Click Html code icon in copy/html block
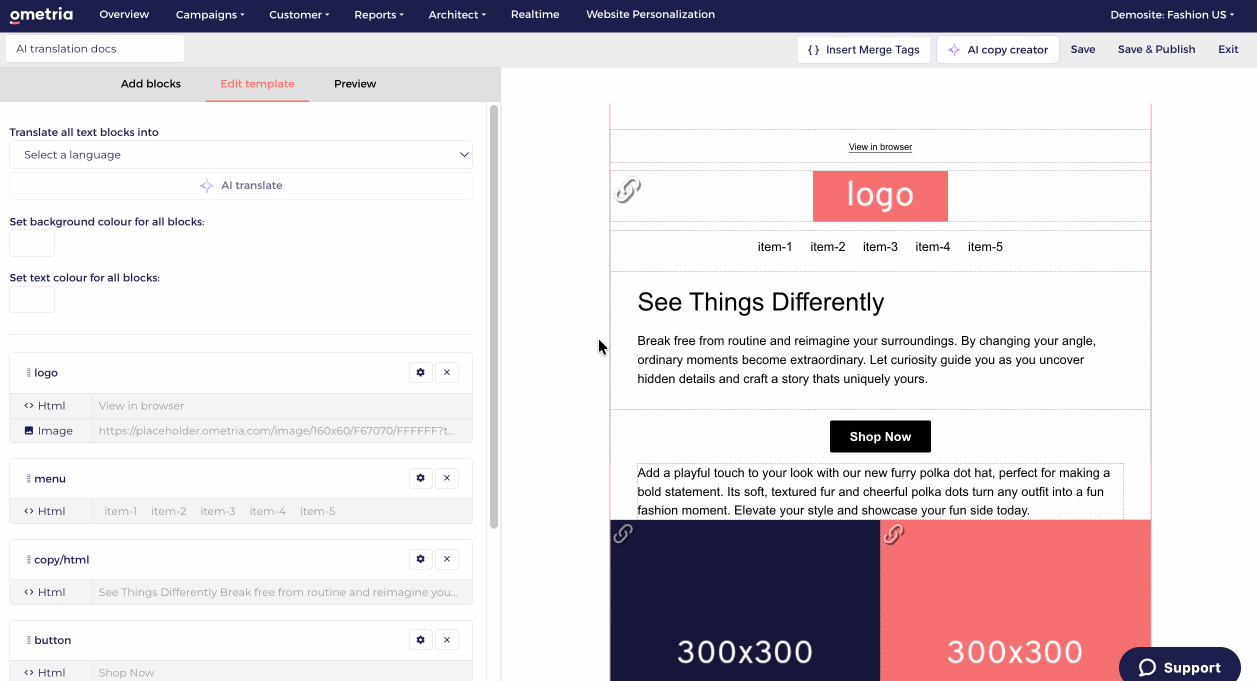The width and height of the screenshot is (1257, 681). coord(29,592)
